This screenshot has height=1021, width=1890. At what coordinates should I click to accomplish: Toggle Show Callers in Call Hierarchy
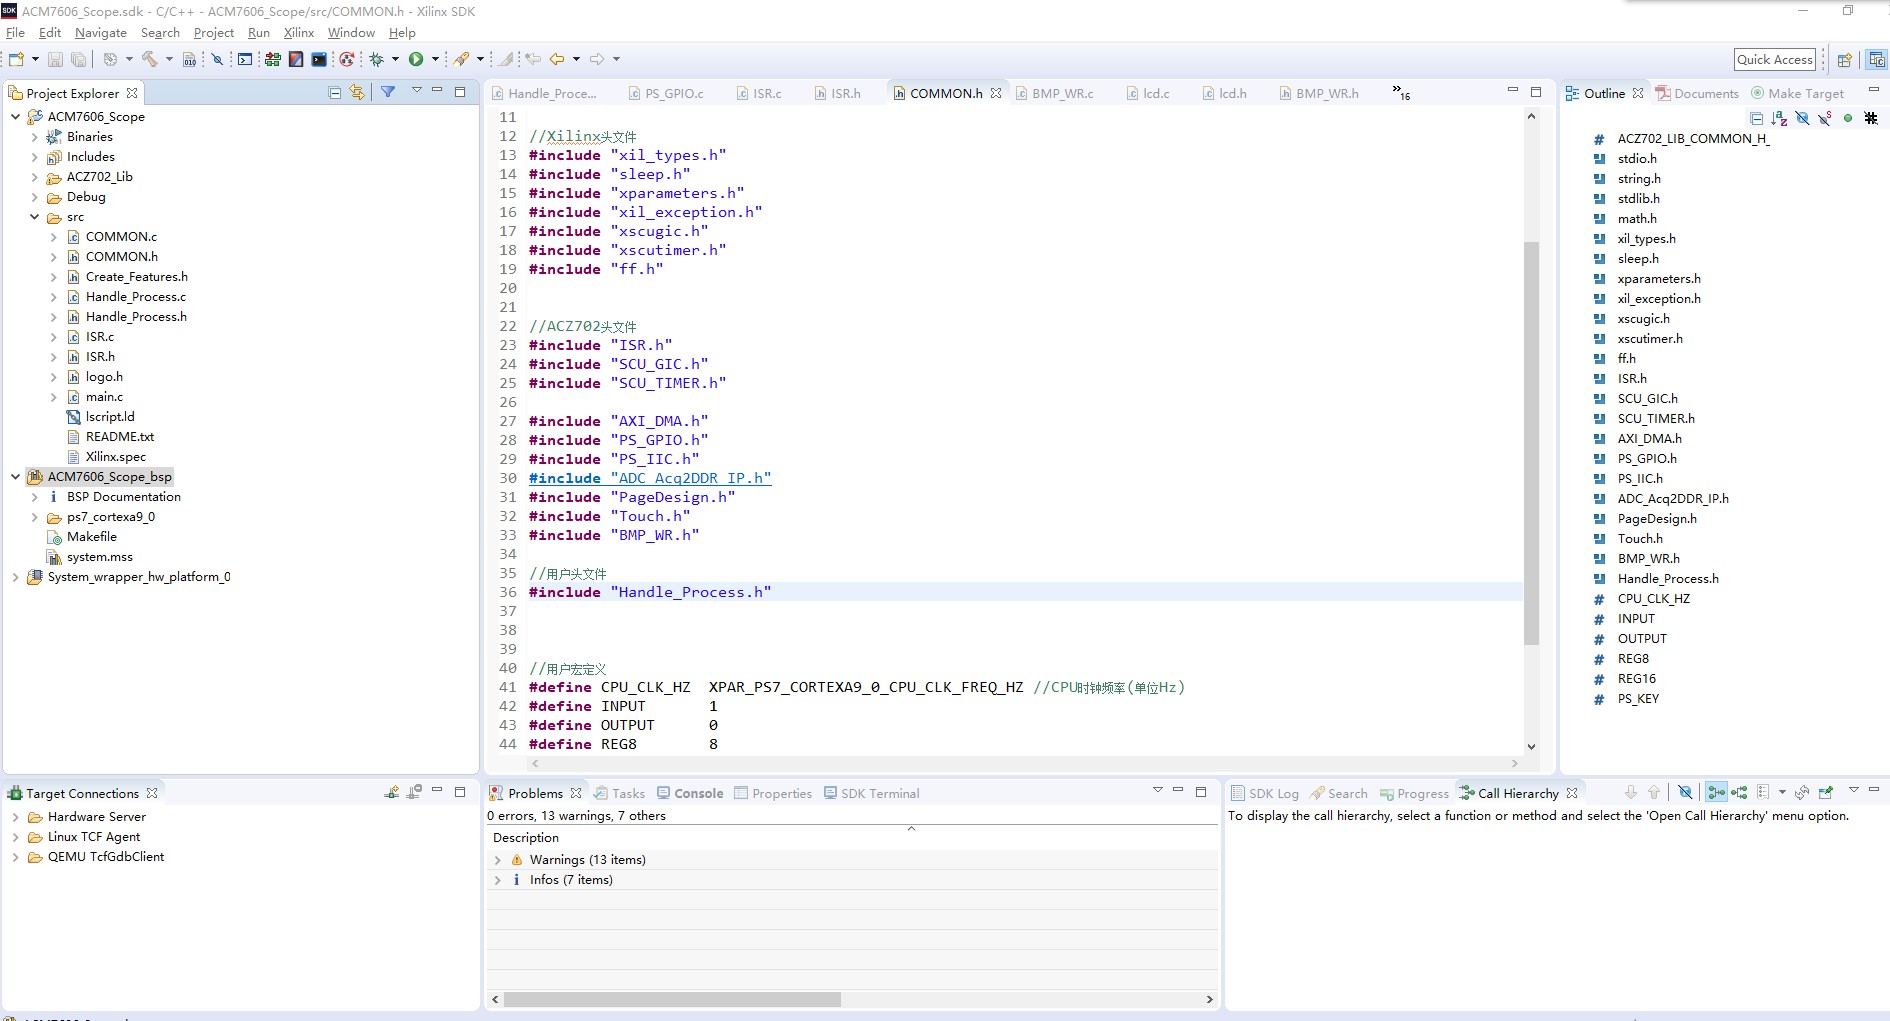(x=1717, y=792)
